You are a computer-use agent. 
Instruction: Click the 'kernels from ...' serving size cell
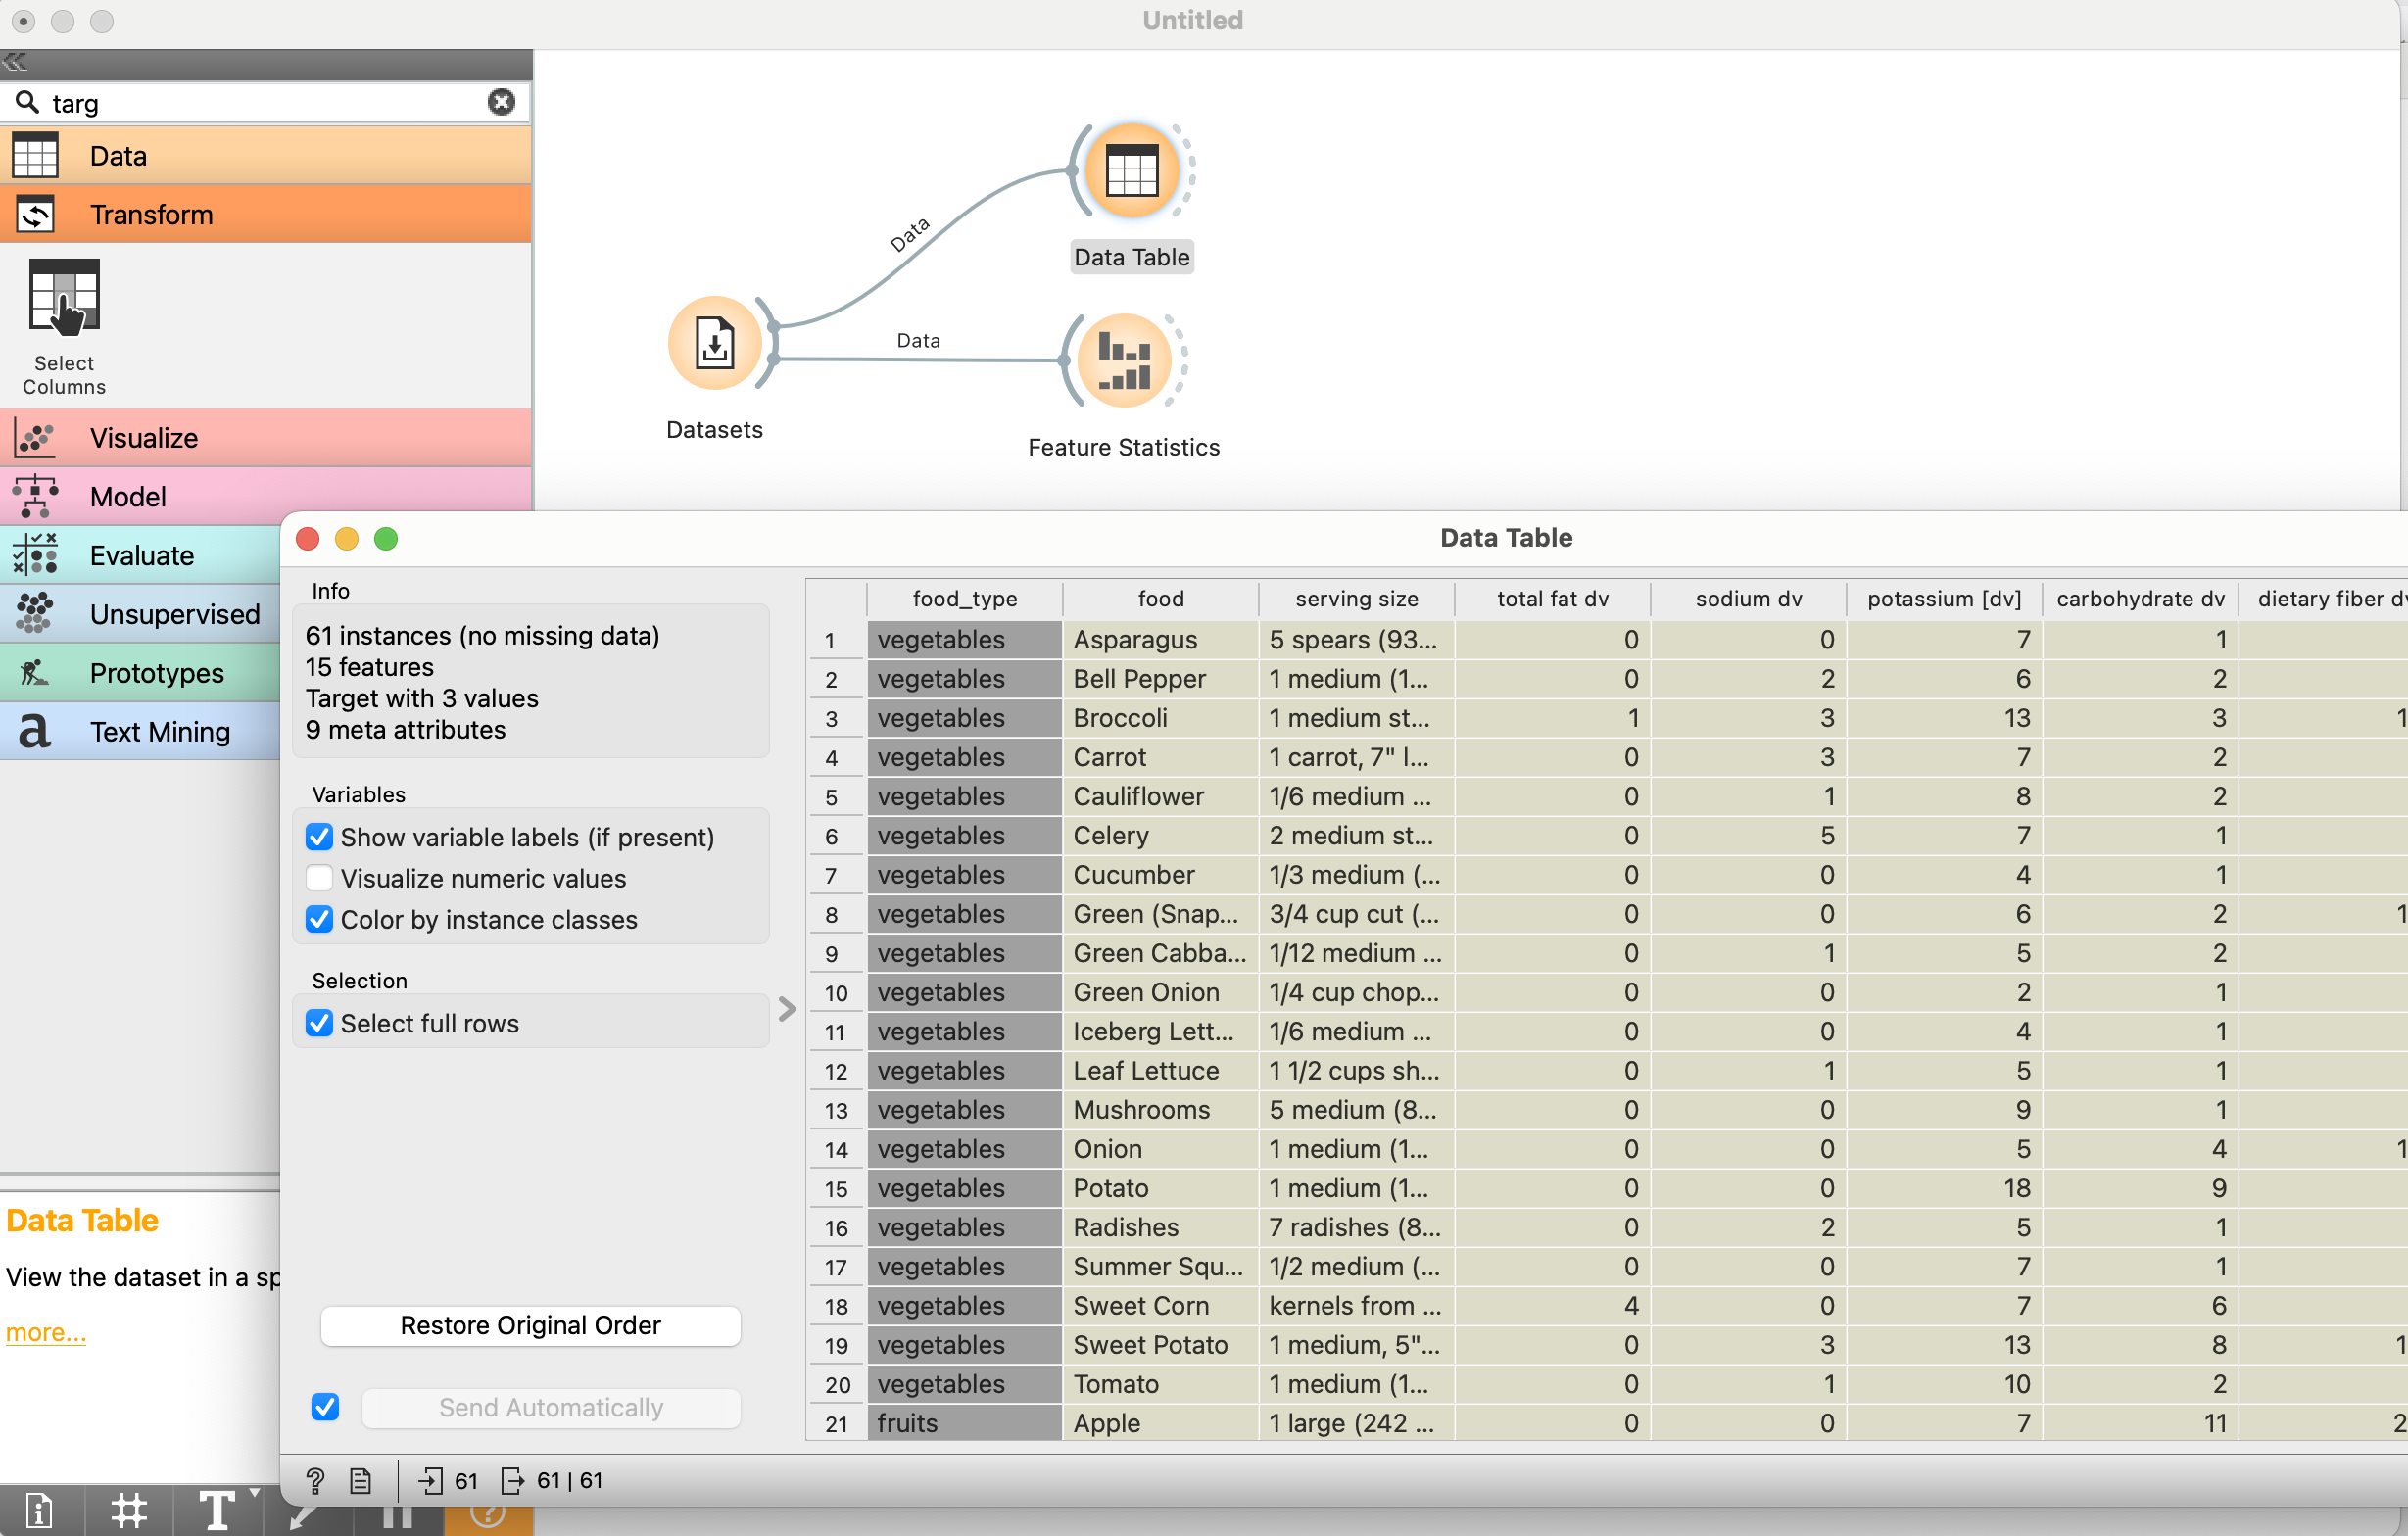[x=1356, y=1306]
